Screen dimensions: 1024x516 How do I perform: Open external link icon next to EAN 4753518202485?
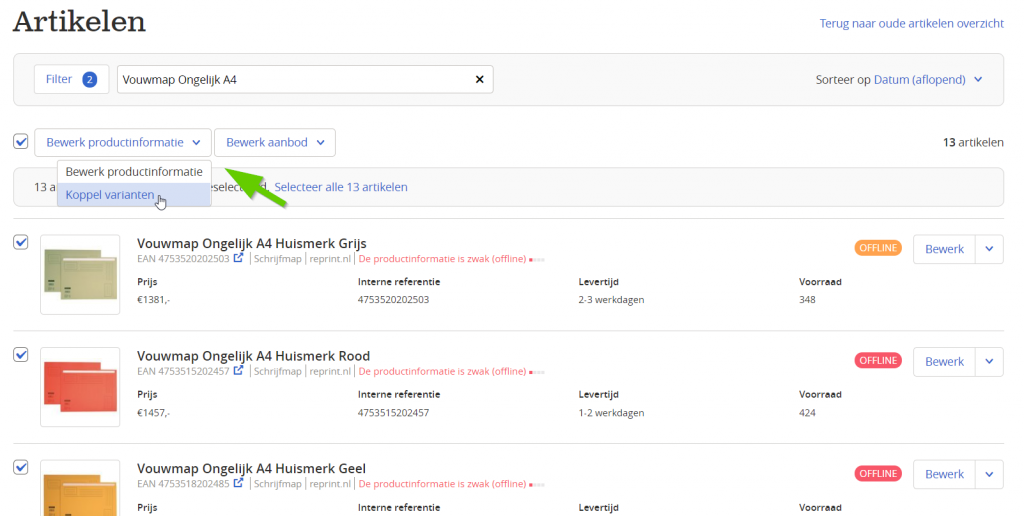coord(238,483)
